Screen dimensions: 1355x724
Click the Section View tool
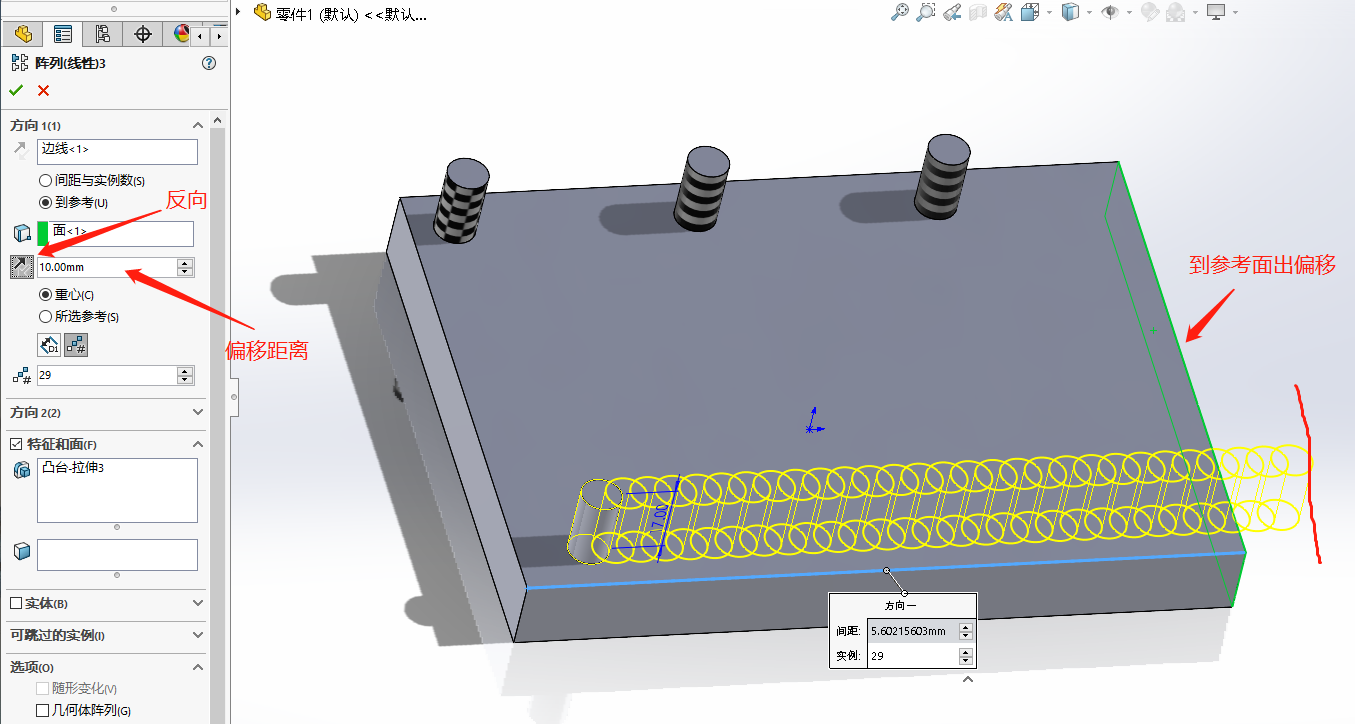coord(978,12)
